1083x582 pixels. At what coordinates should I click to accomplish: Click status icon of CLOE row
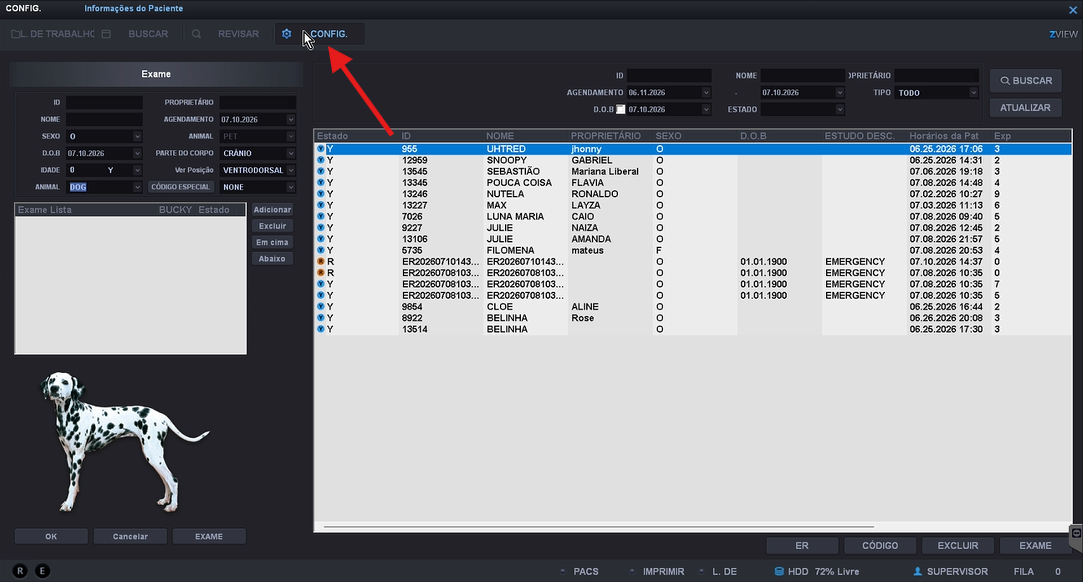320,307
